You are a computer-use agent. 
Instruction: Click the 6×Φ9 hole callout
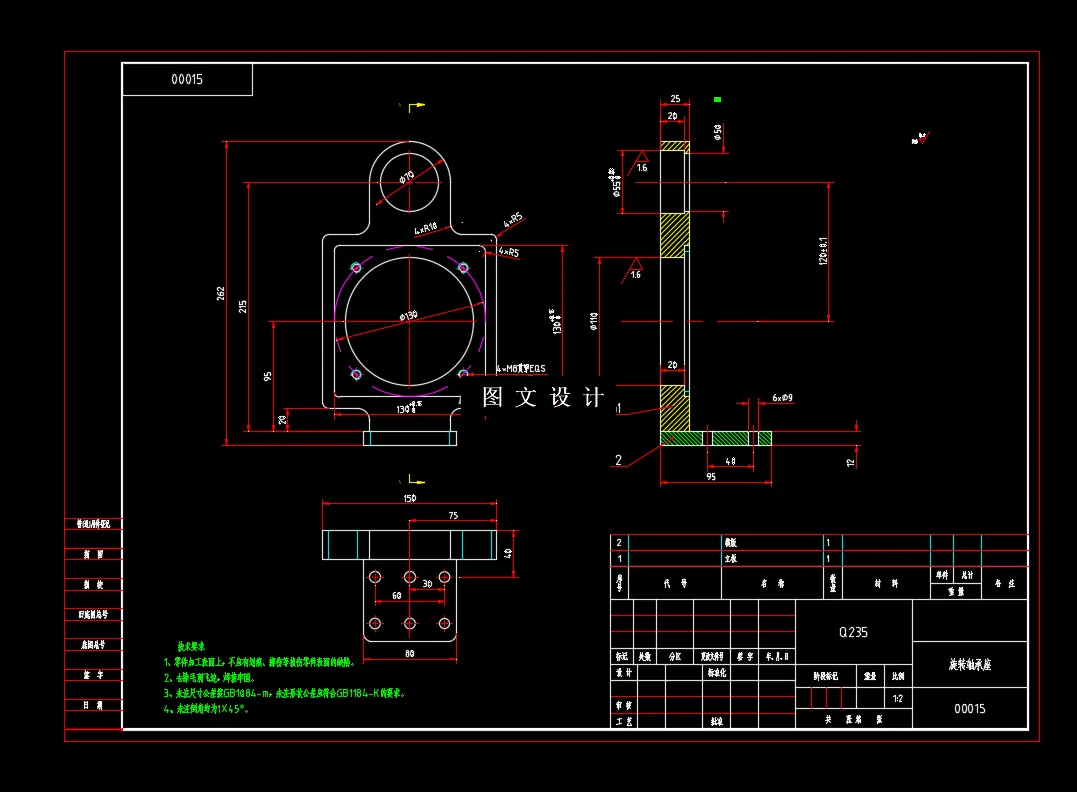782,398
